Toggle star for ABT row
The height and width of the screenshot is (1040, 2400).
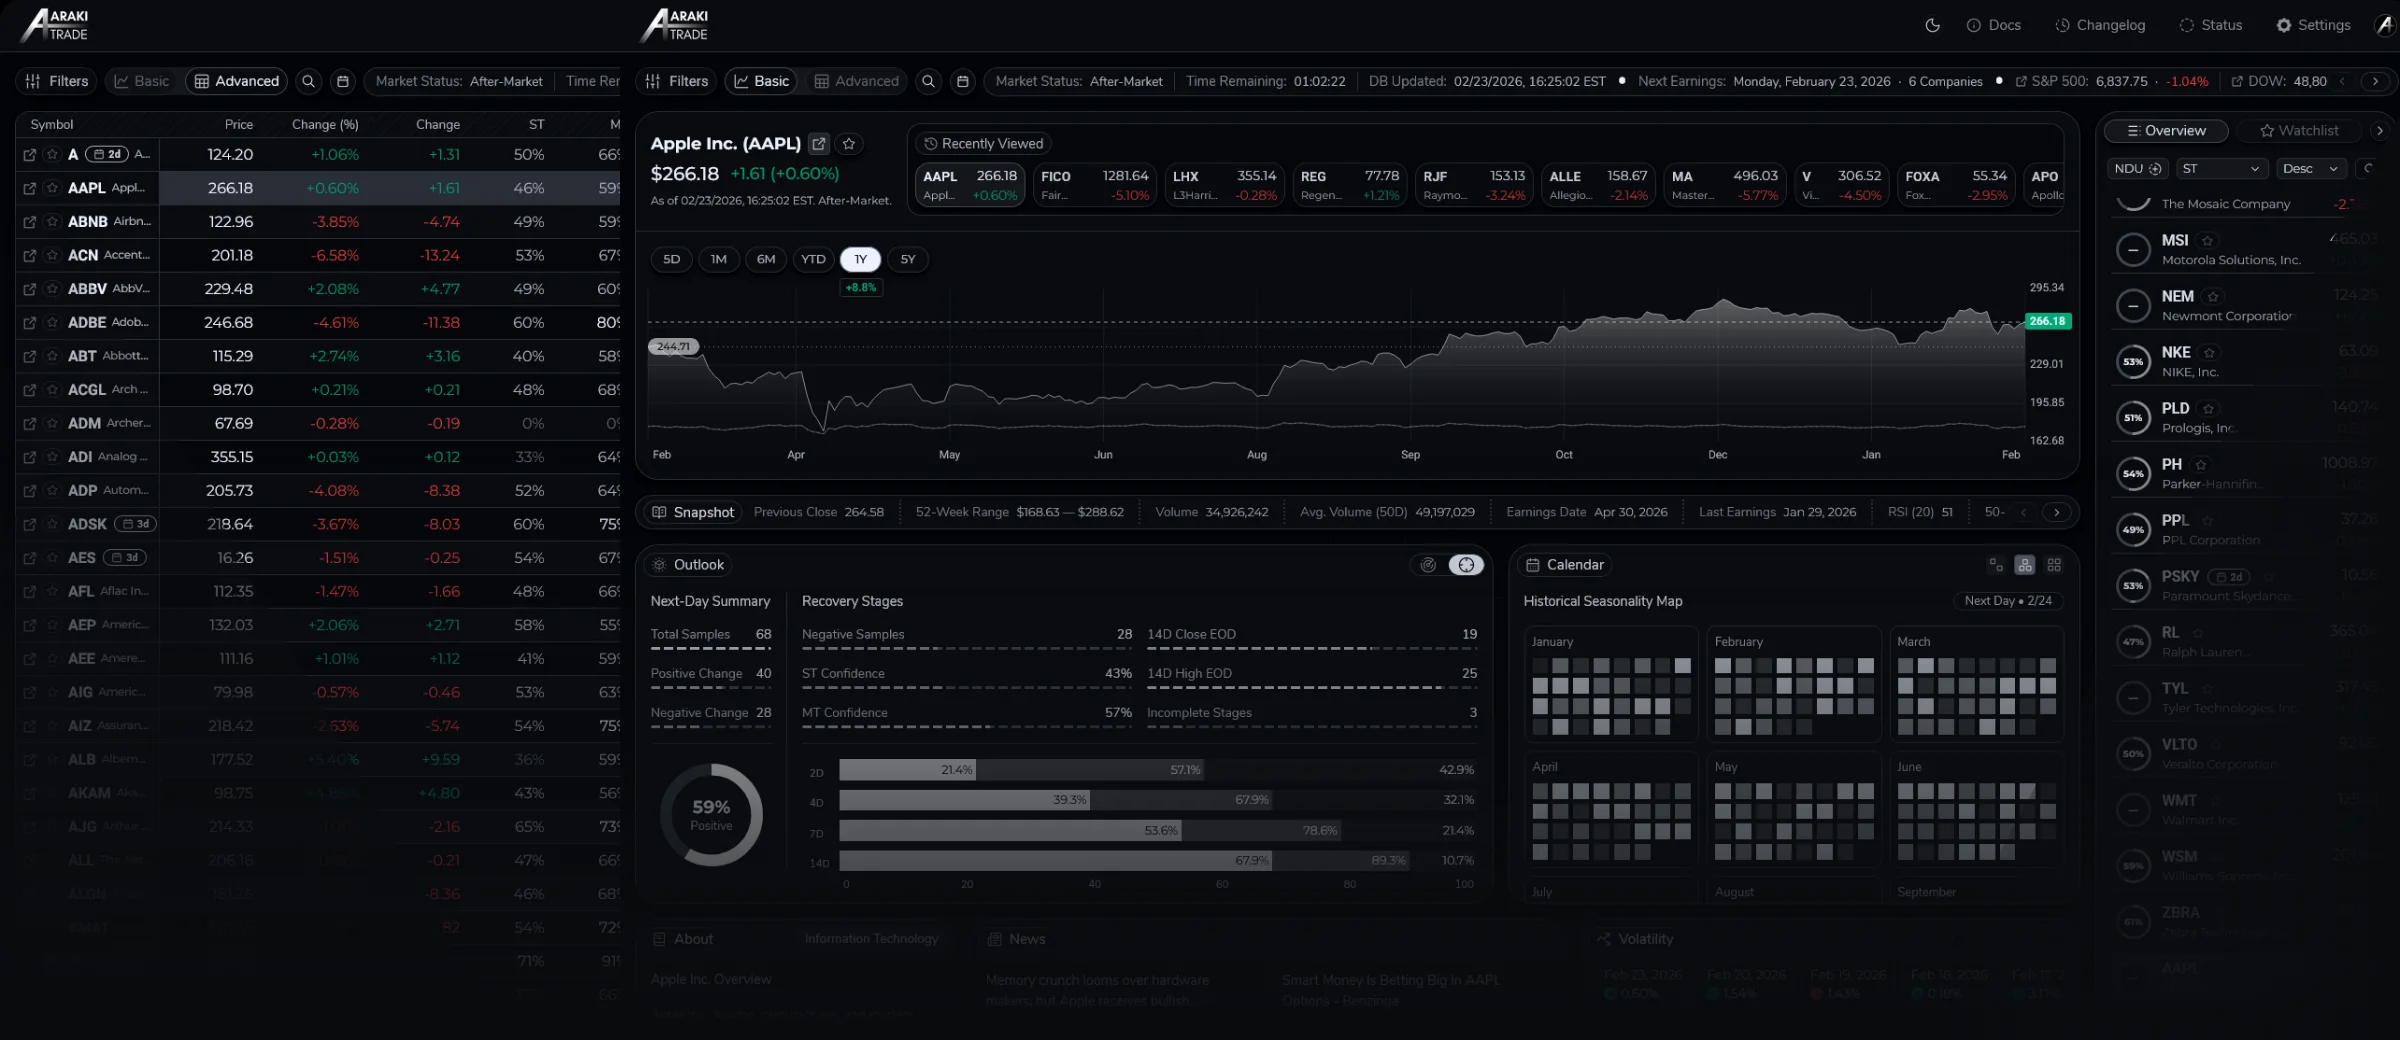point(52,356)
